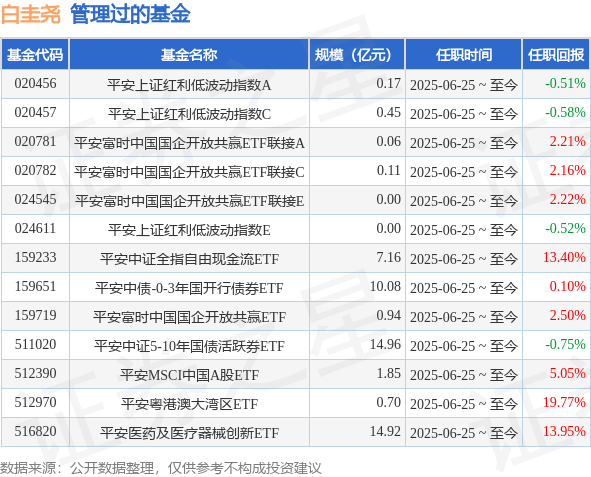This screenshot has width=591, height=477.
Task: Open 平安粤港澳大湾区ETF fund name
Action: 189,404
